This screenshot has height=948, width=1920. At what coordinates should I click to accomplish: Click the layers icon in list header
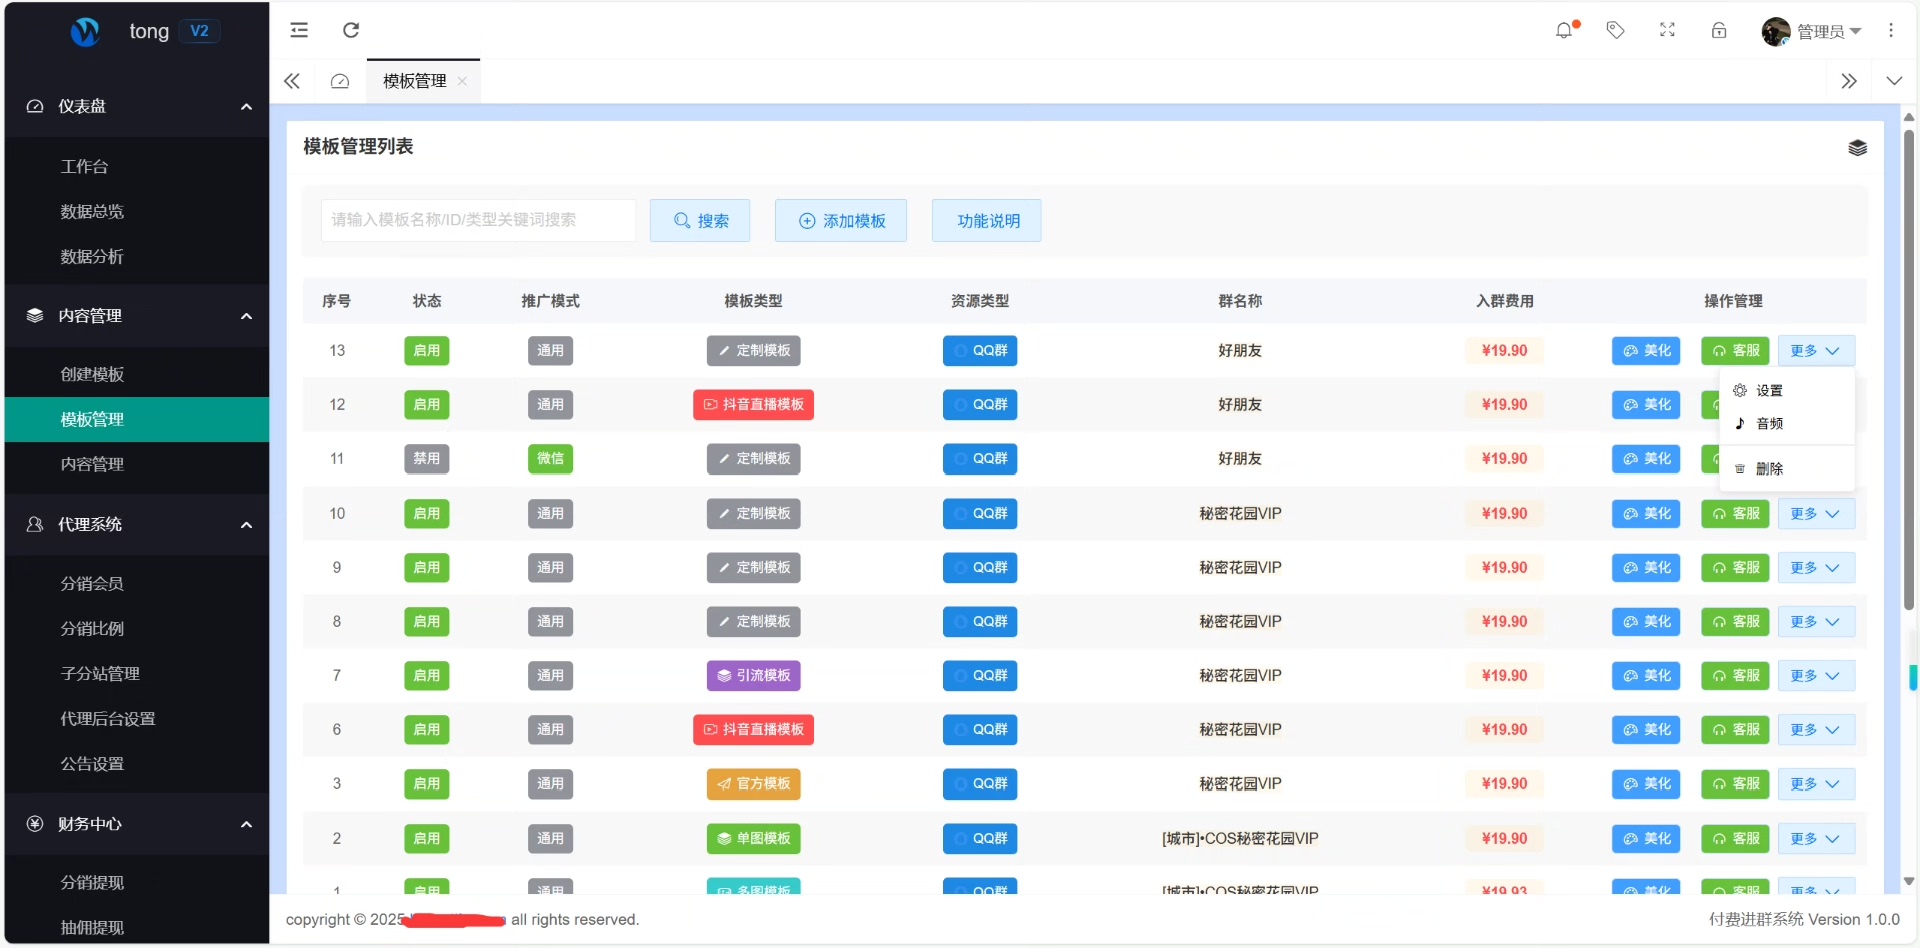click(1857, 148)
